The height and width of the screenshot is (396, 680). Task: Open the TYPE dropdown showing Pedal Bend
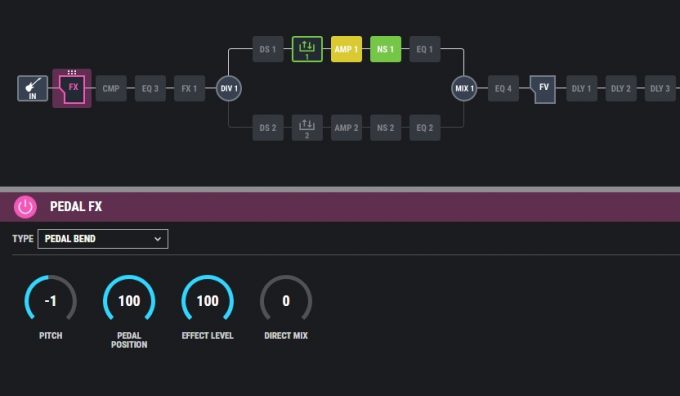103,239
